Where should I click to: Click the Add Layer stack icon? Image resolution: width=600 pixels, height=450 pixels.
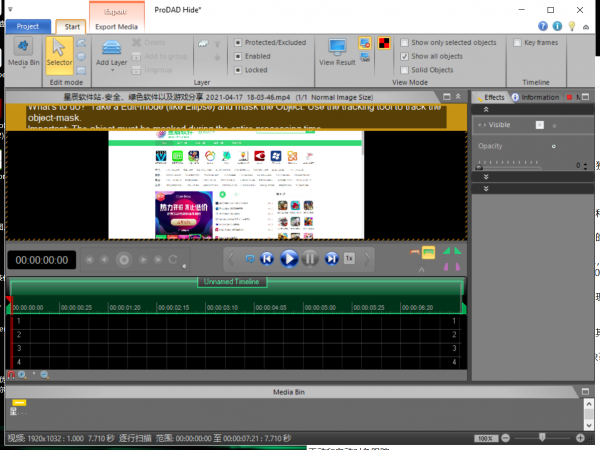(x=111, y=47)
